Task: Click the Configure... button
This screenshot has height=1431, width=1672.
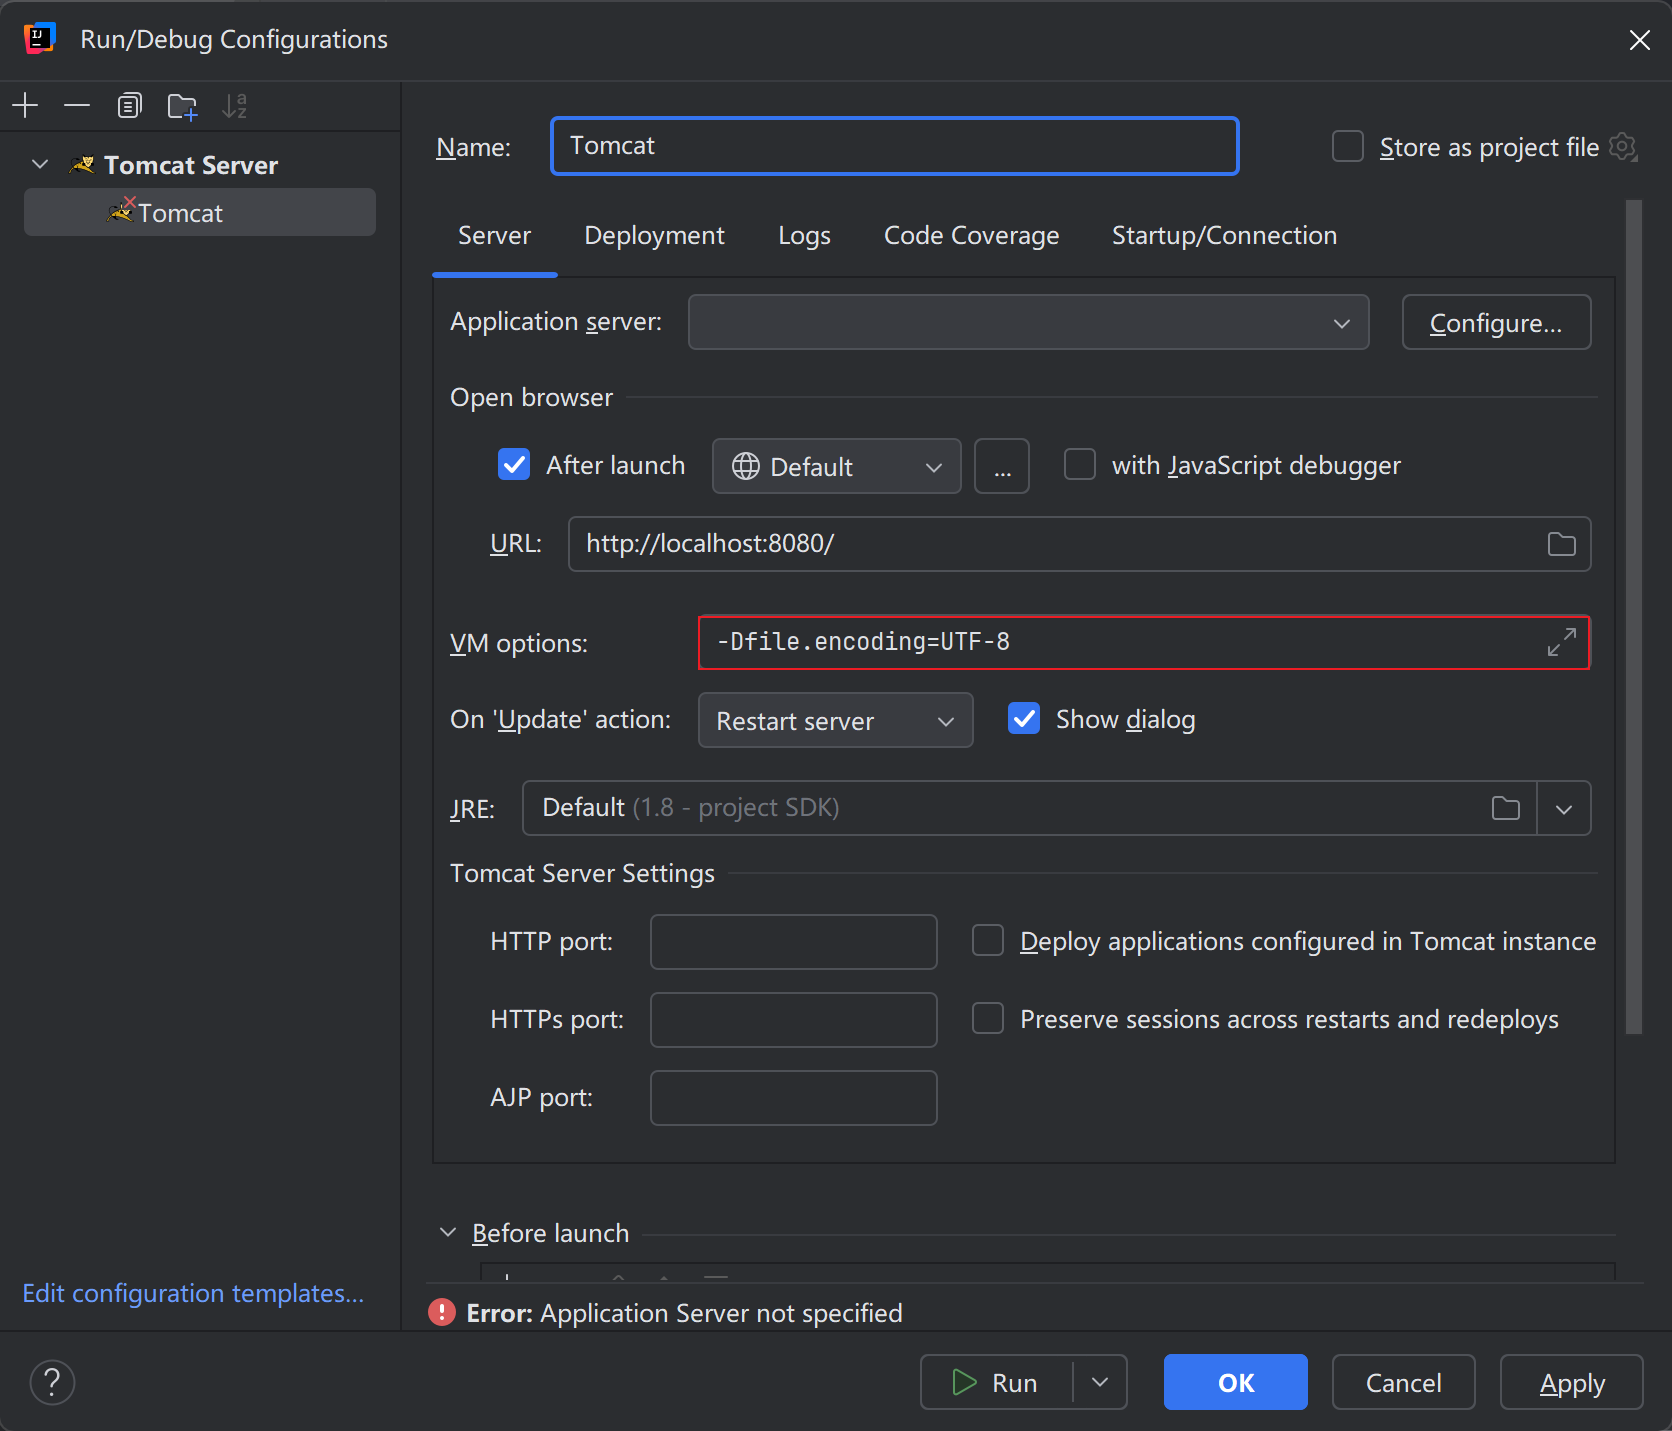Action: click(x=1496, y=322)
